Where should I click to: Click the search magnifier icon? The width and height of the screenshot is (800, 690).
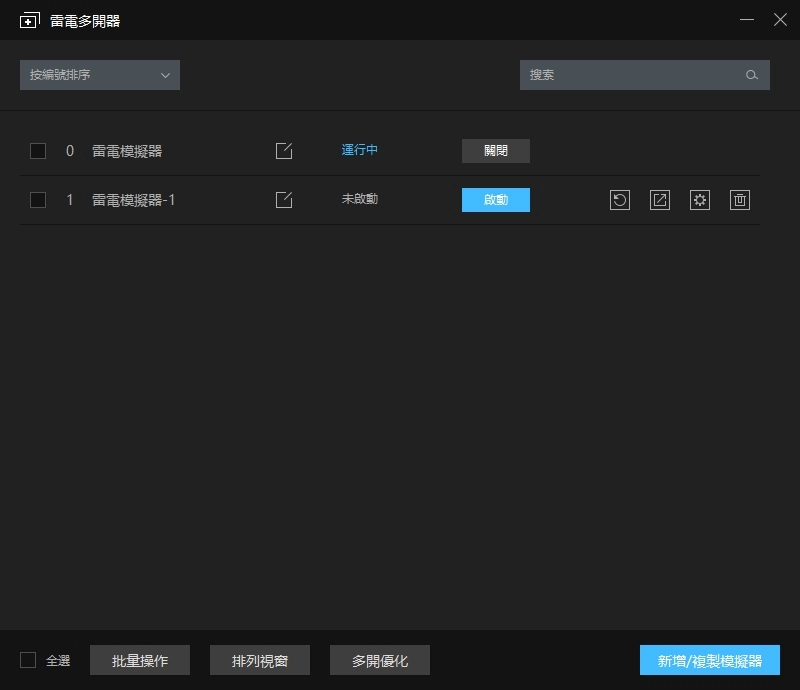[753, 75]
